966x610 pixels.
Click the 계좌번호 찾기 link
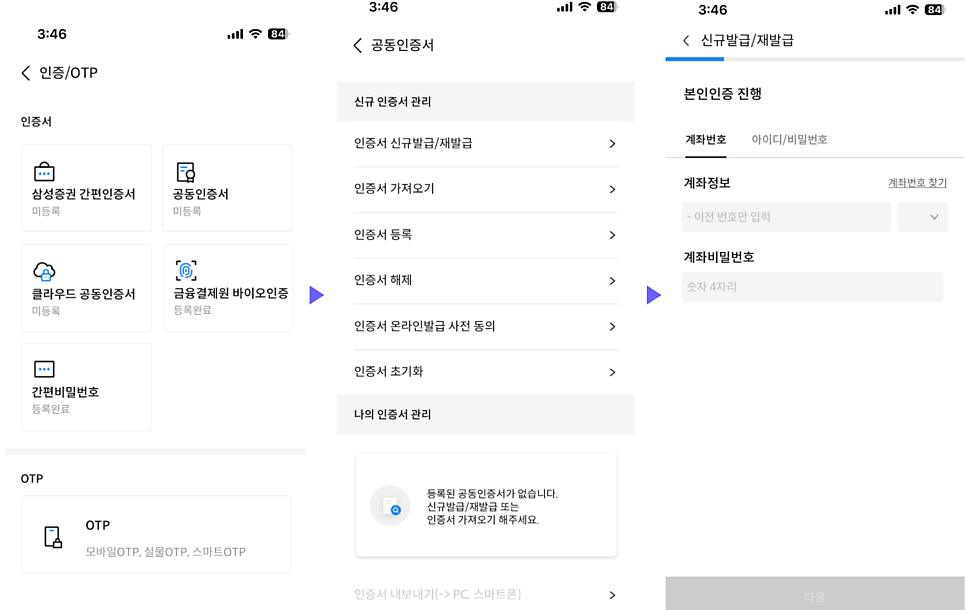click(x=917, y=183)
